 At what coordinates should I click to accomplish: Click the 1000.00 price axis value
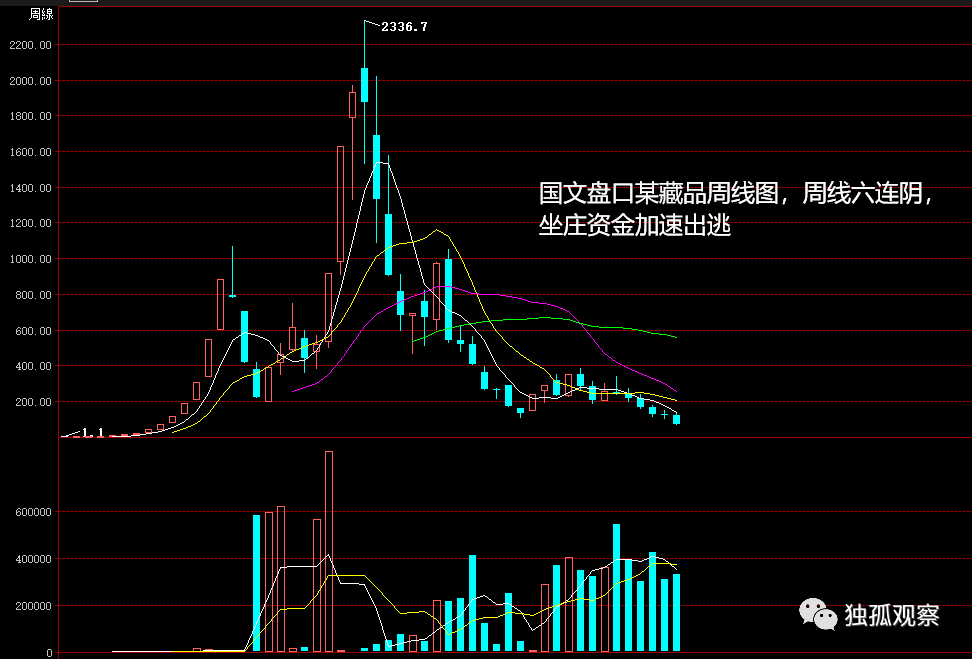point(30,259)
